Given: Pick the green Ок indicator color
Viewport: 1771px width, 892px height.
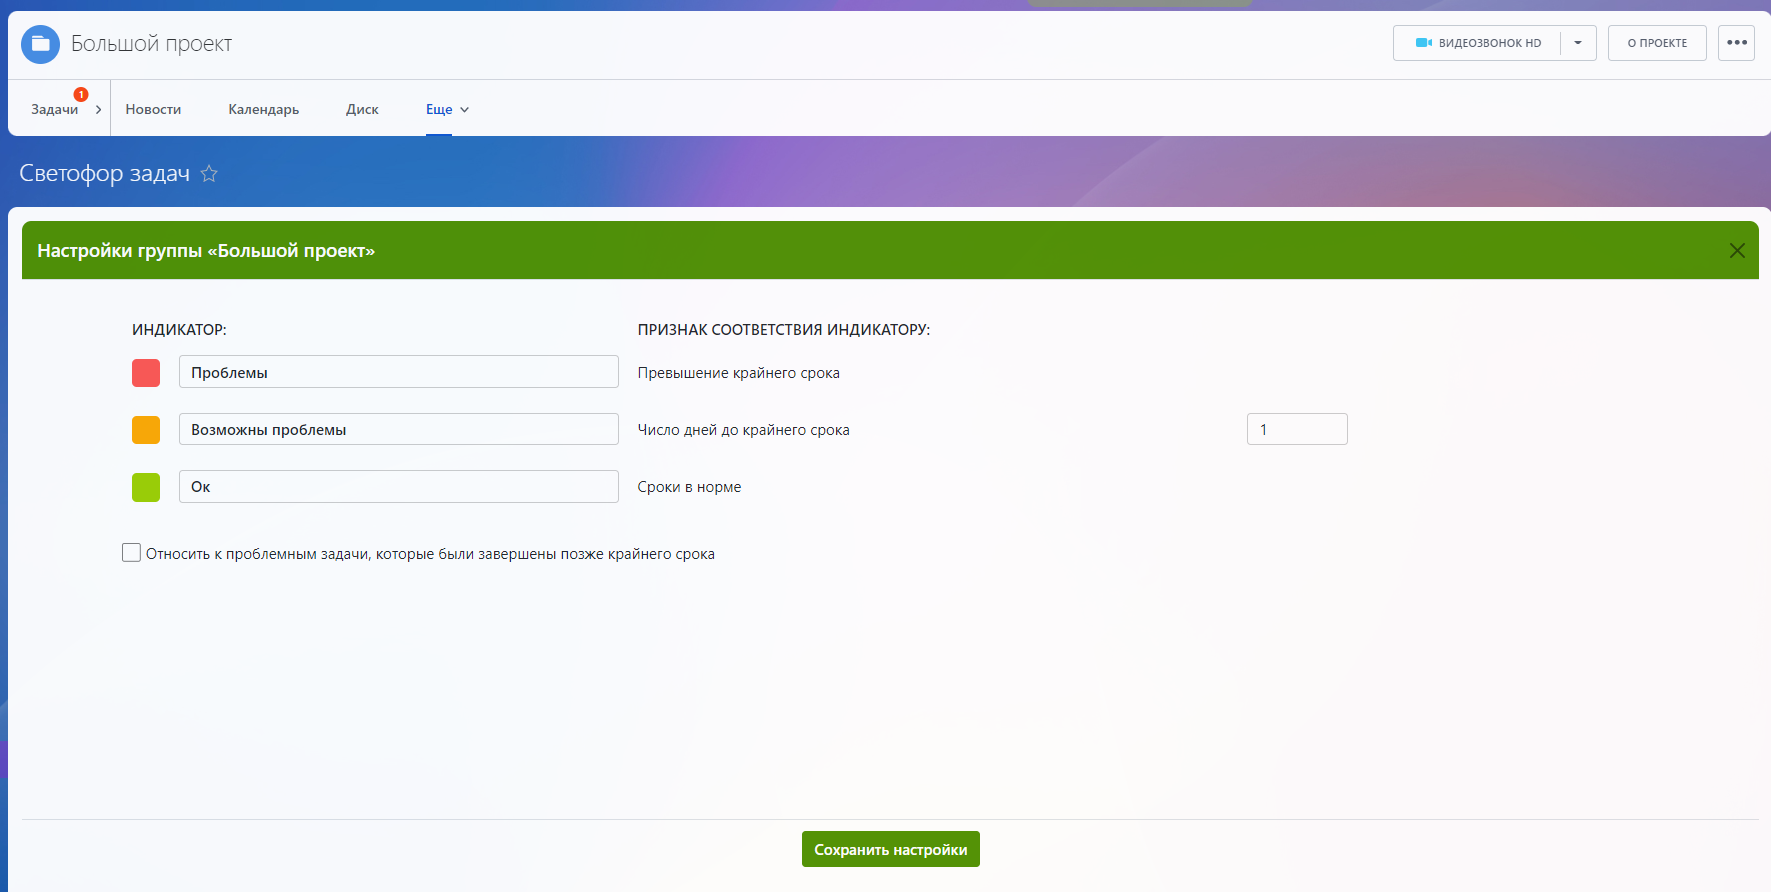Looking at the screenshot, I should (146, 487).
